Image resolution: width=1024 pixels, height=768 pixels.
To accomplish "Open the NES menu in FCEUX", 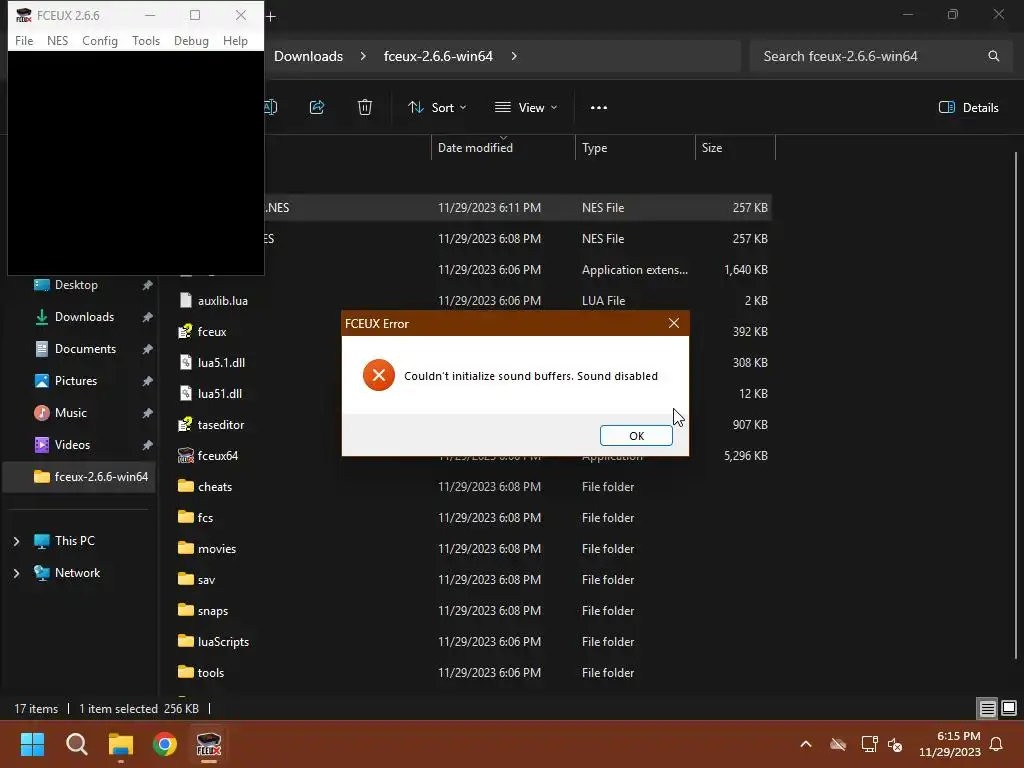I will tap(57, 40).
